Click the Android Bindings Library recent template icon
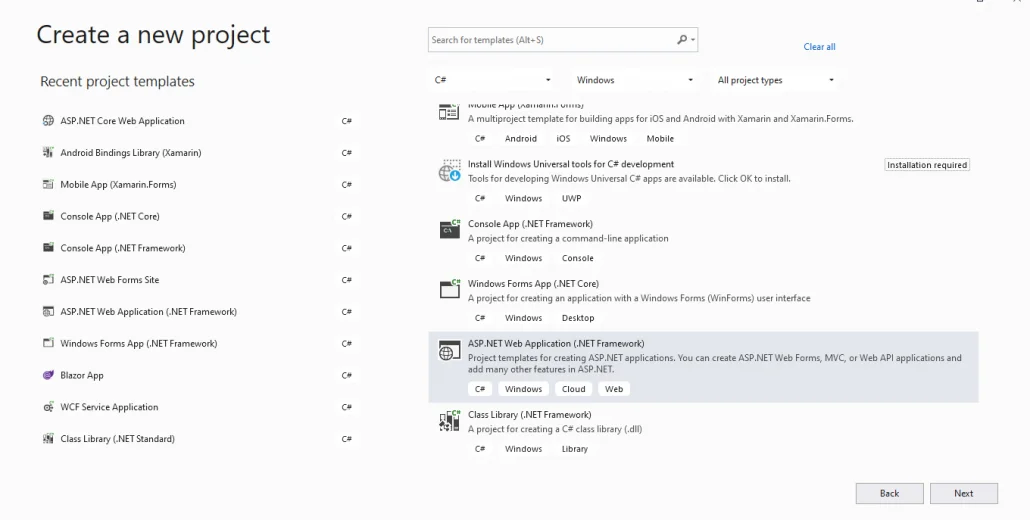This screenshot has width=1030, height=520. 48,152
